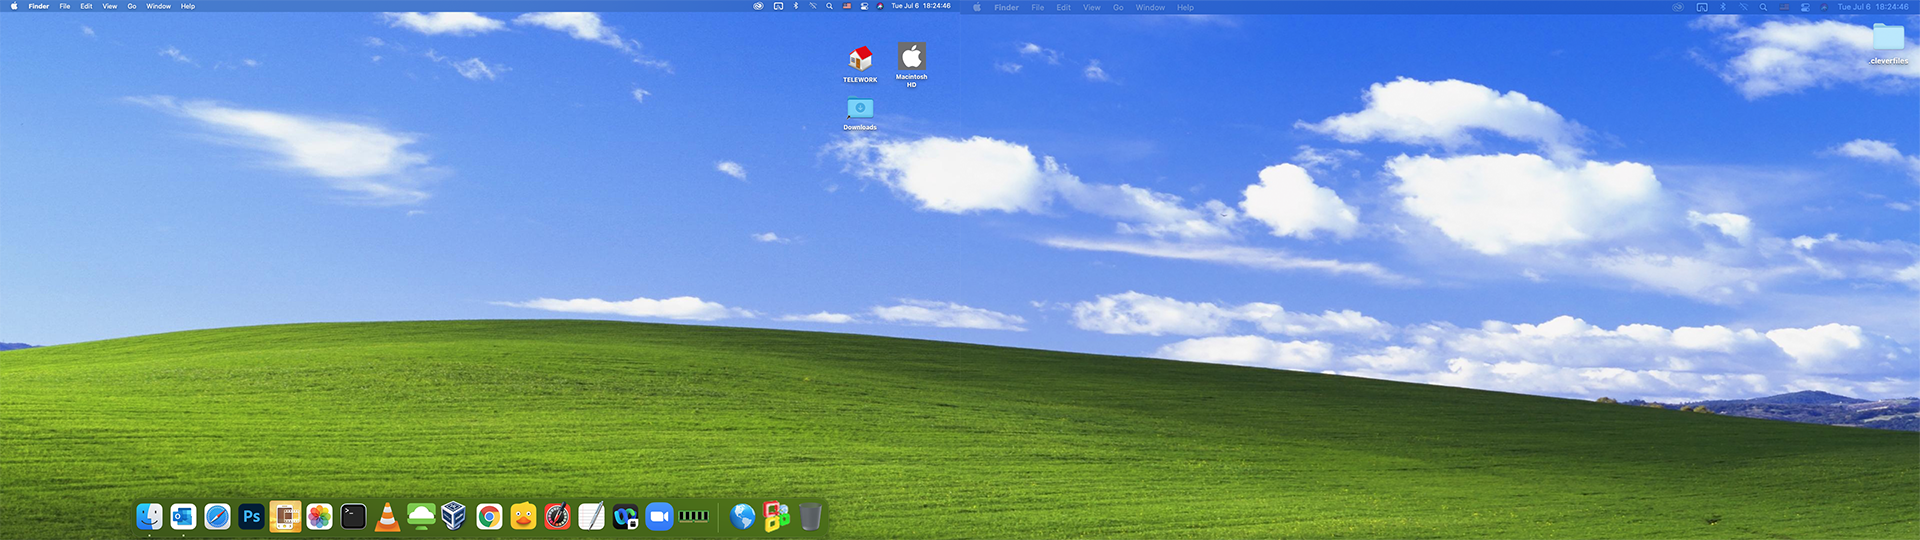Activate Siri from primary display menu bar
Image resolution: width=1920 pixels, height=540 pixels.
point(880,6)
